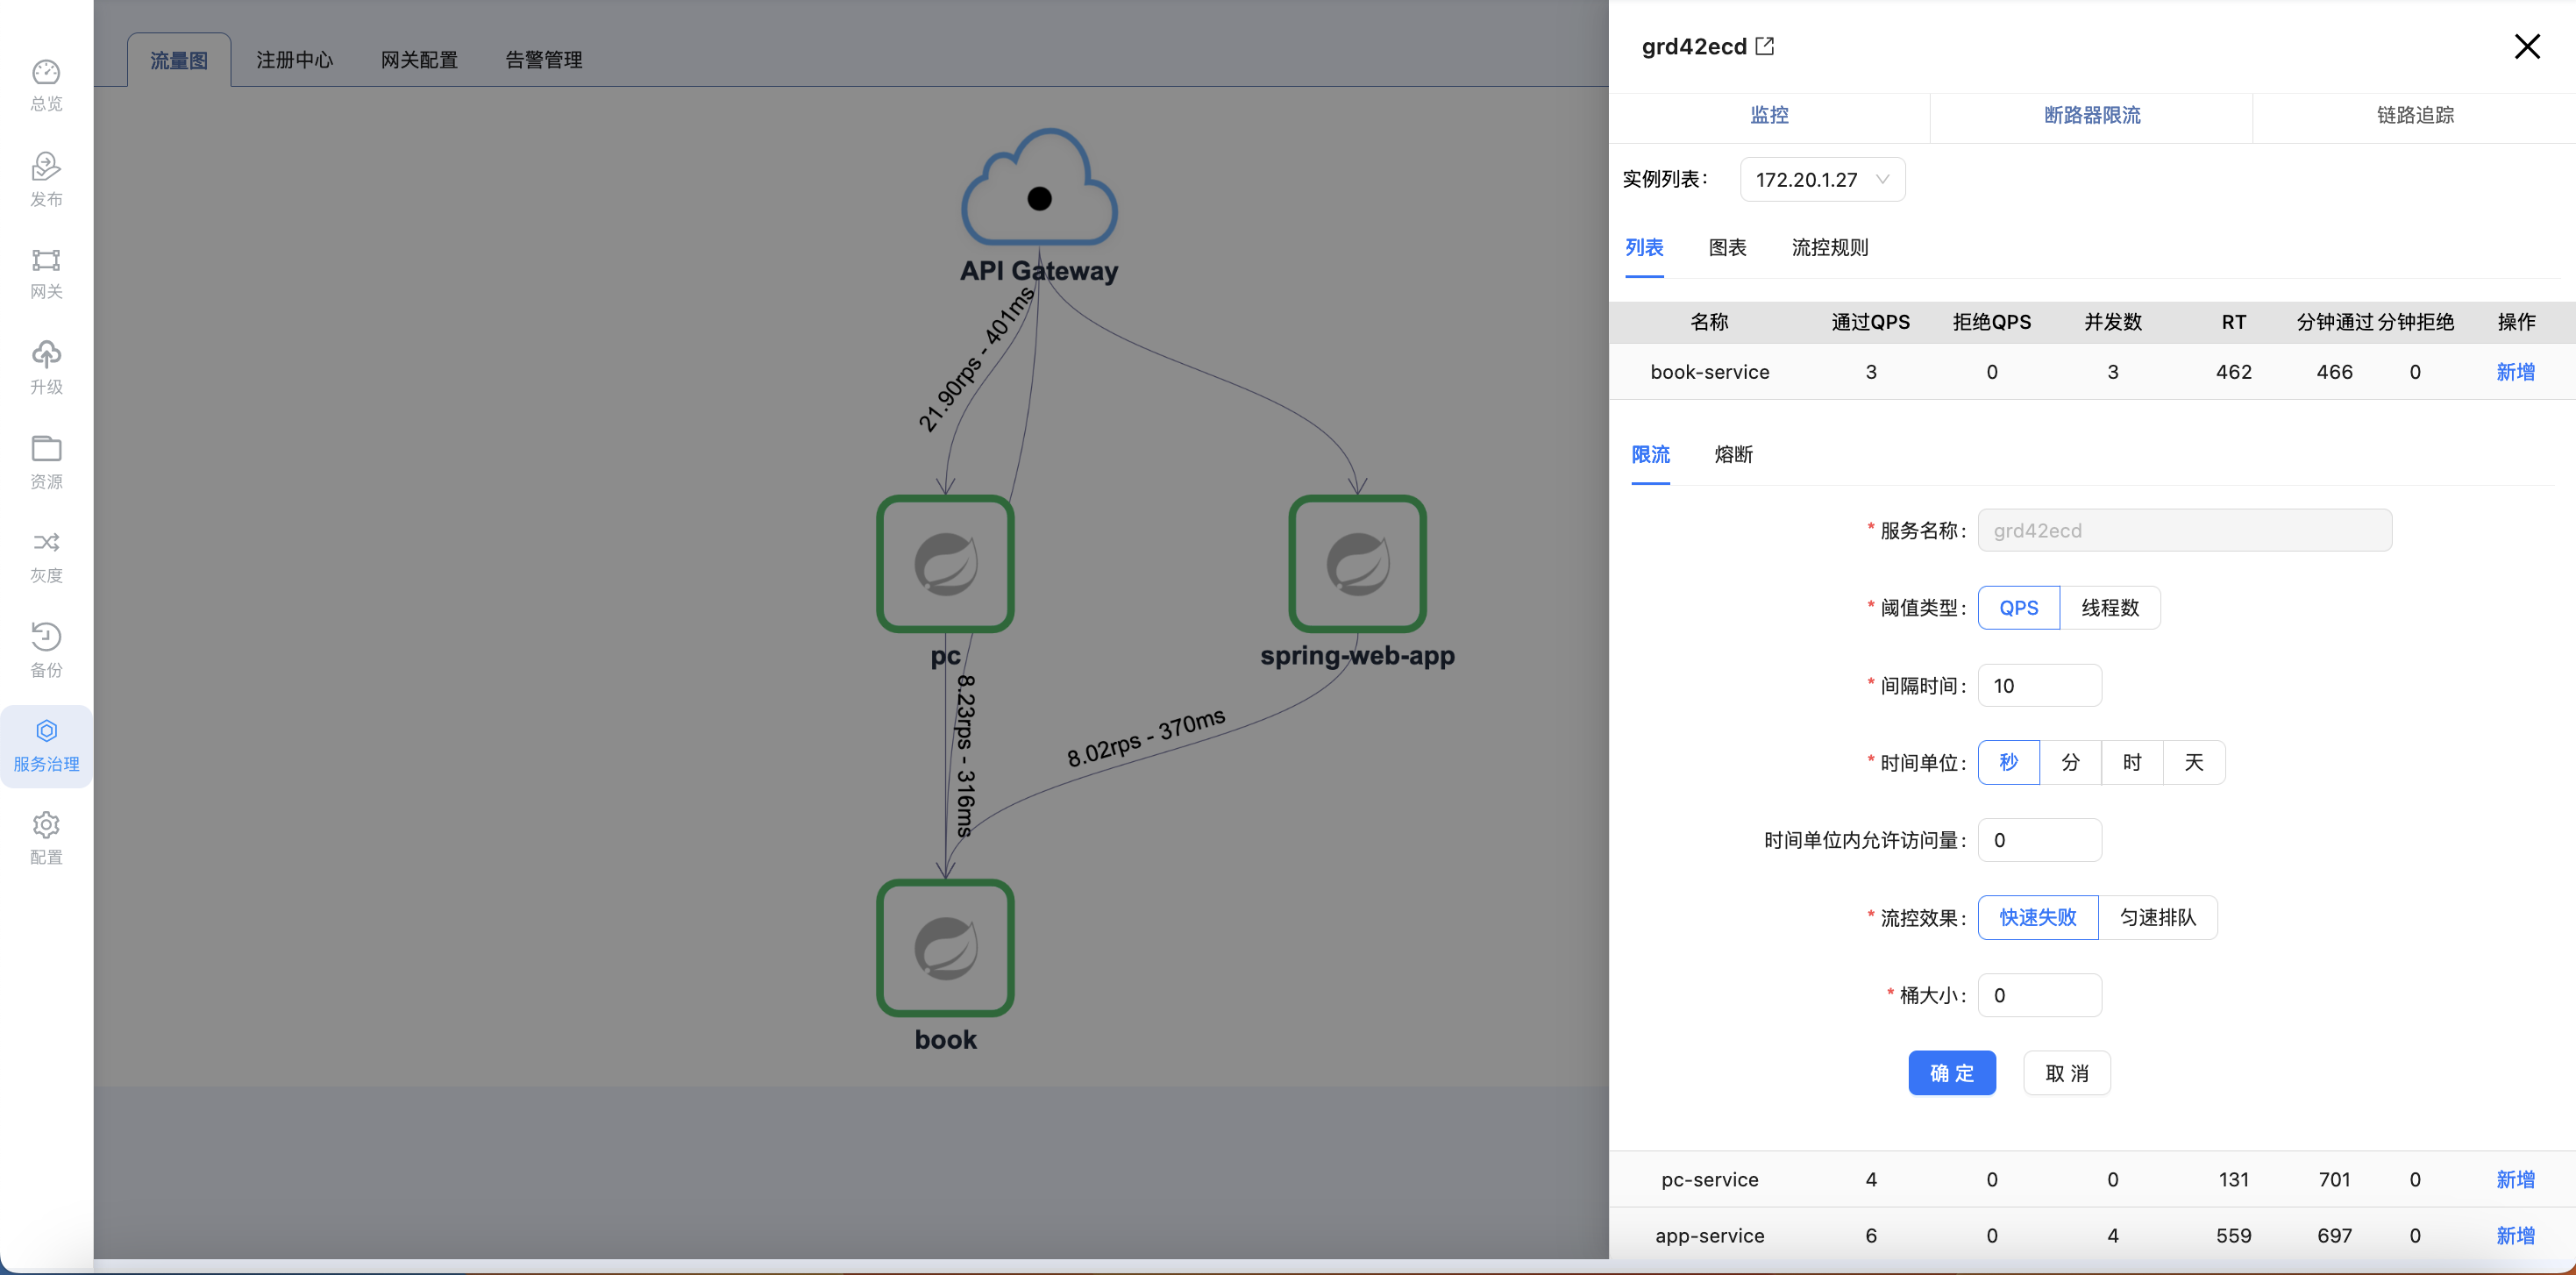Open the 监控 monitoring tab
2576x1275 pixels.
click(1769, 115)
